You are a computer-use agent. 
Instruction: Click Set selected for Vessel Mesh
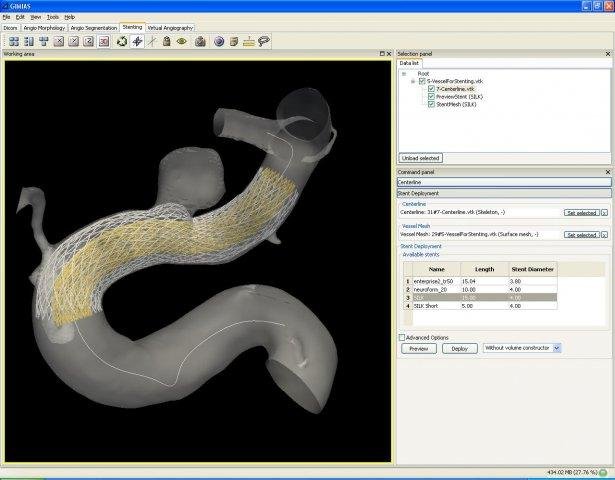pos(582,235)
